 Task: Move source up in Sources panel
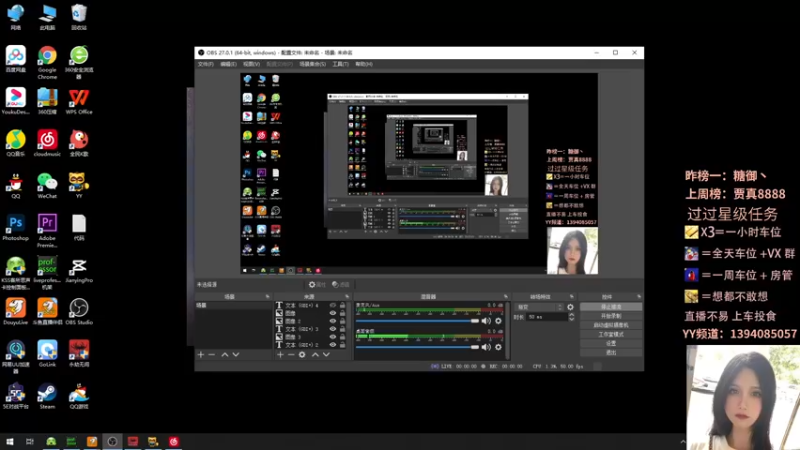[315, 354]
